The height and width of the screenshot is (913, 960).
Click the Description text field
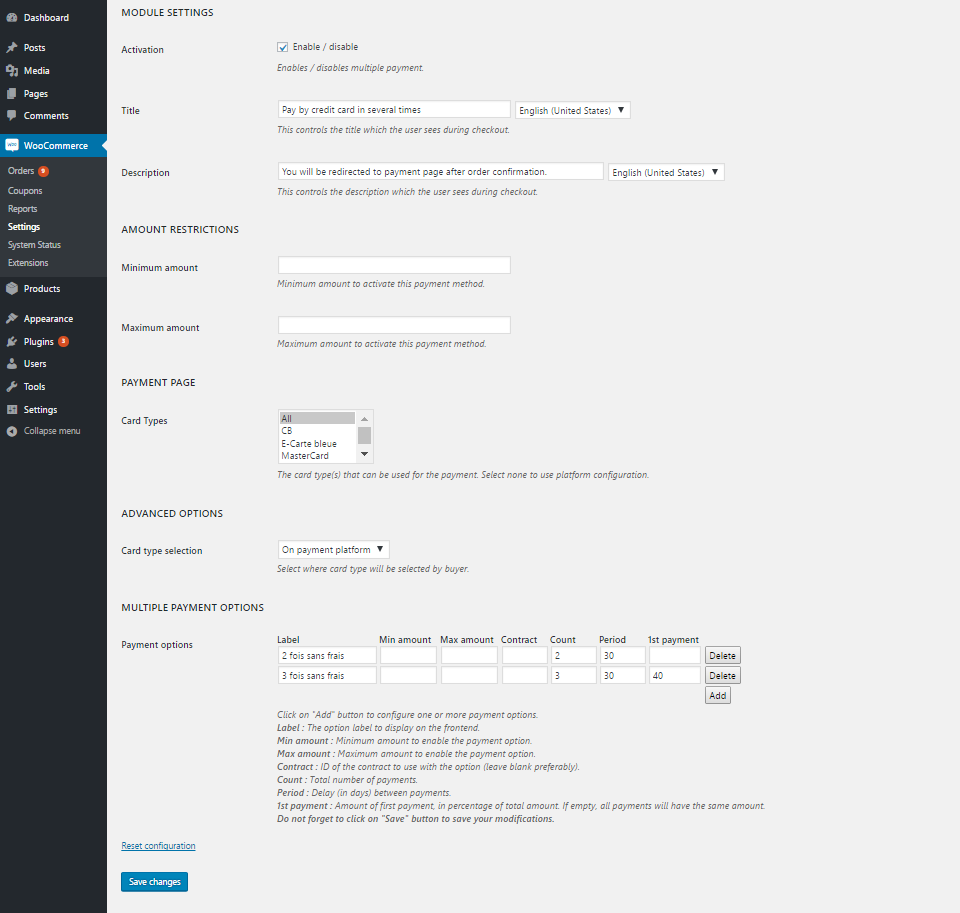coord(441,171)
